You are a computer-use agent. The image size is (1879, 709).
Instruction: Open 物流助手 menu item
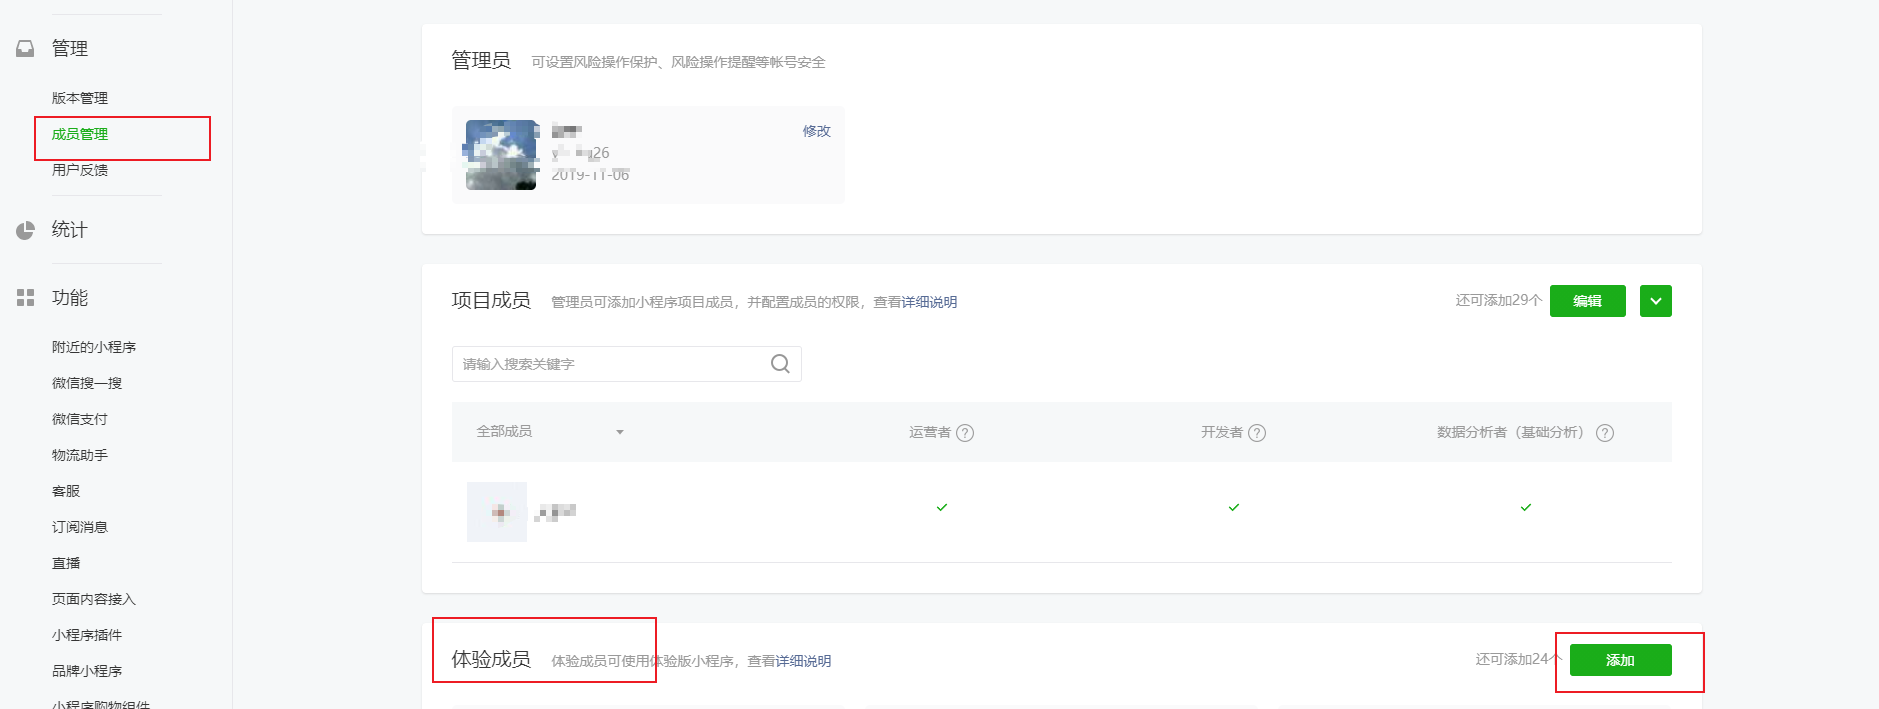[x=80, y=455]
